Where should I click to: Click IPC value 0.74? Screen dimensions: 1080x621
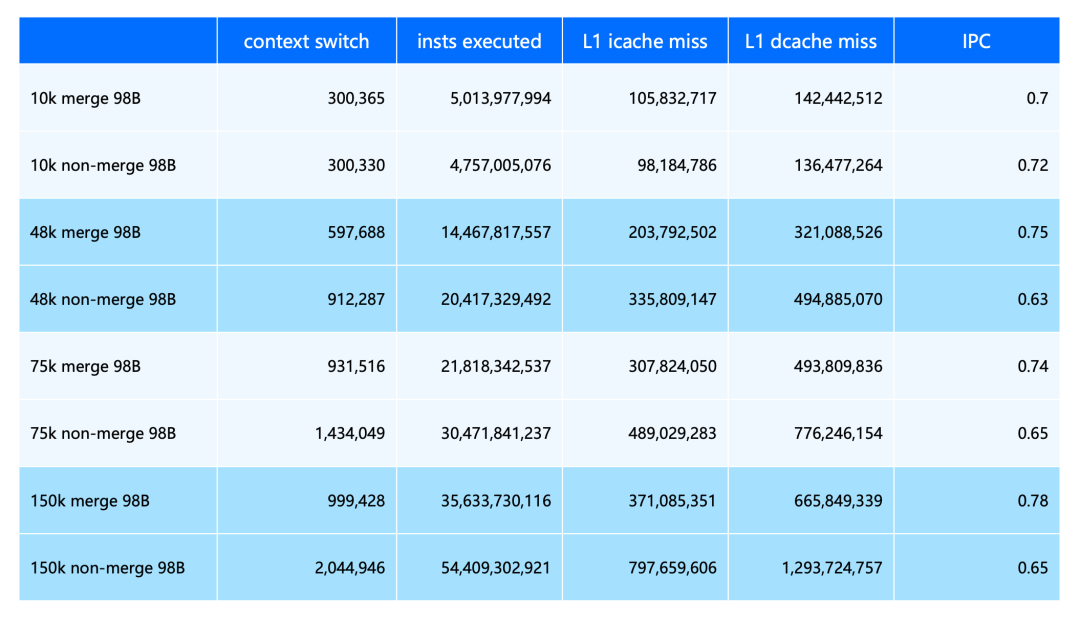tap(1033, 366)
